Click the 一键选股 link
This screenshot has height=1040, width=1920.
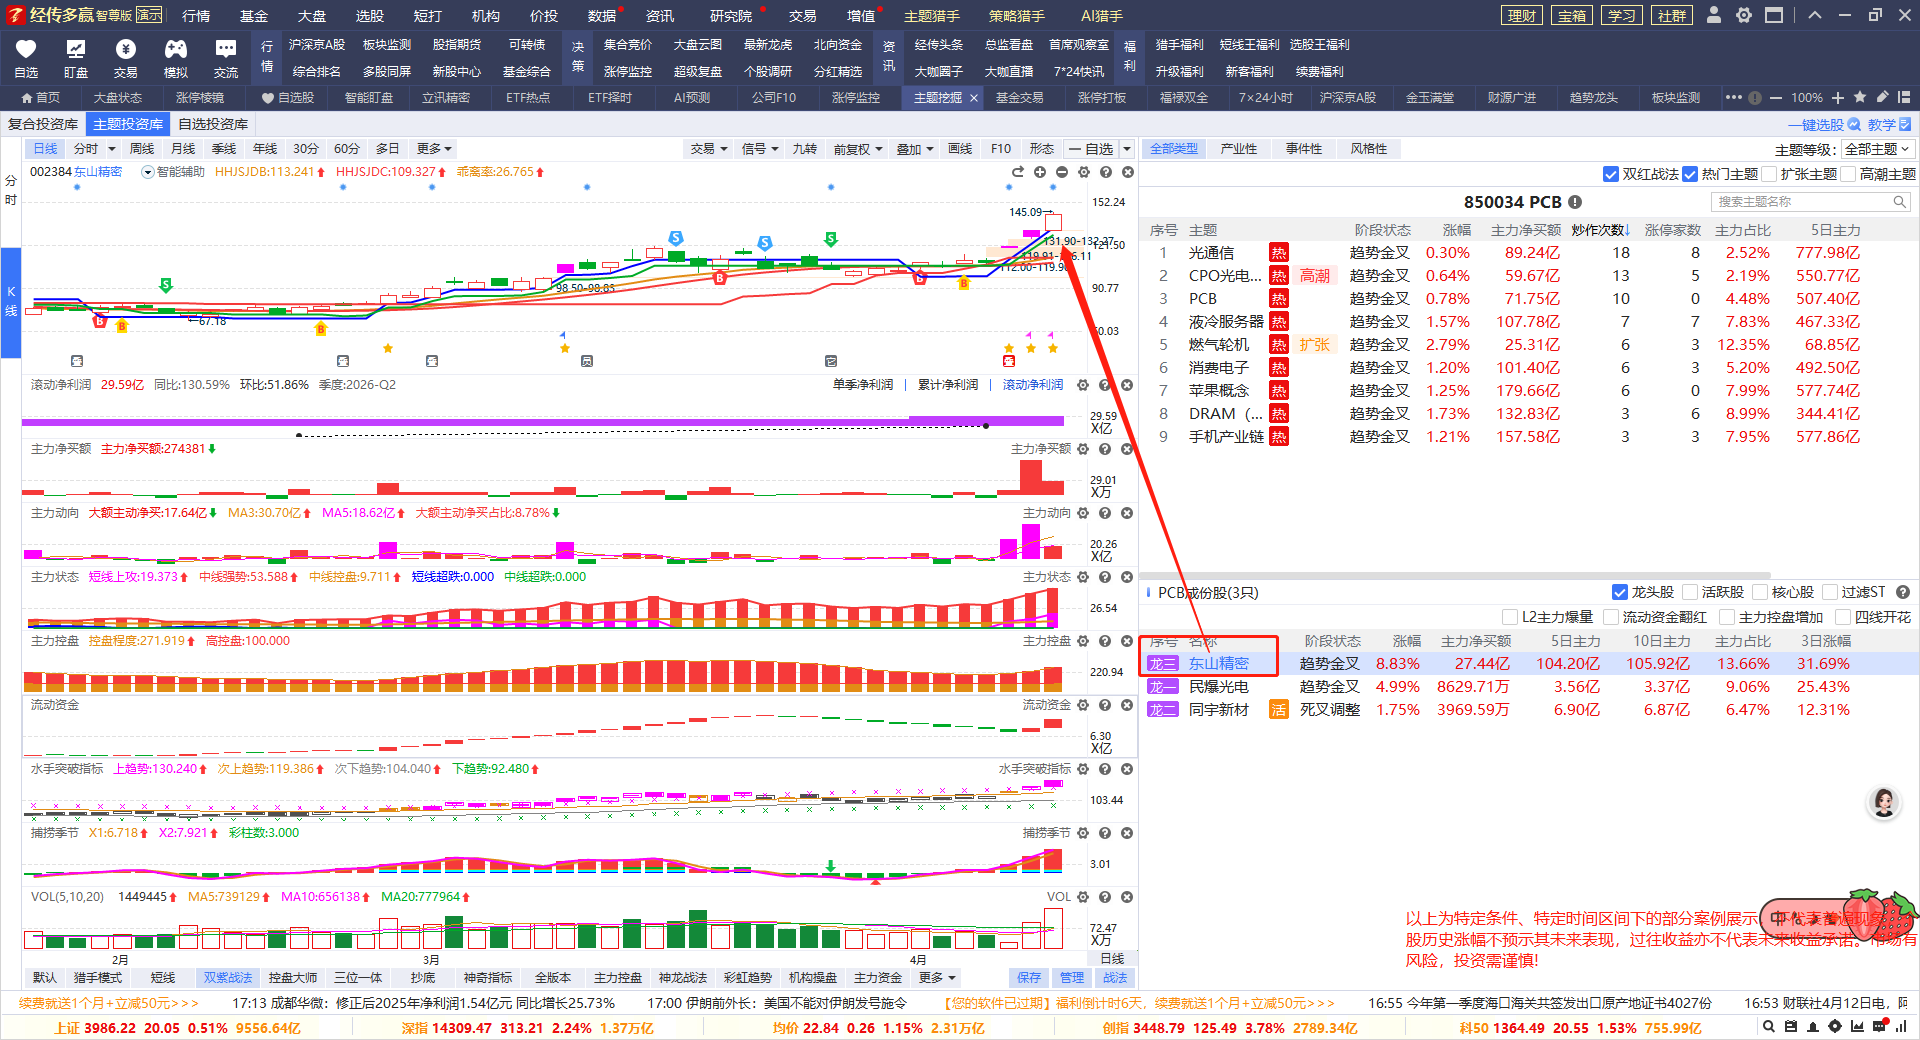(1822, 125)
